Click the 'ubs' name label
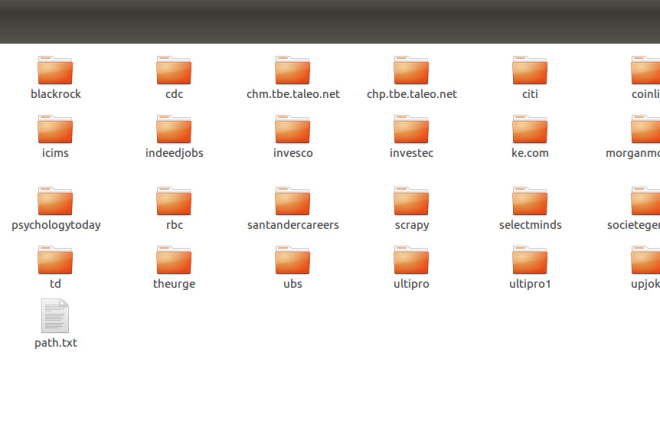The image size is (660, 440). point(293,284)
